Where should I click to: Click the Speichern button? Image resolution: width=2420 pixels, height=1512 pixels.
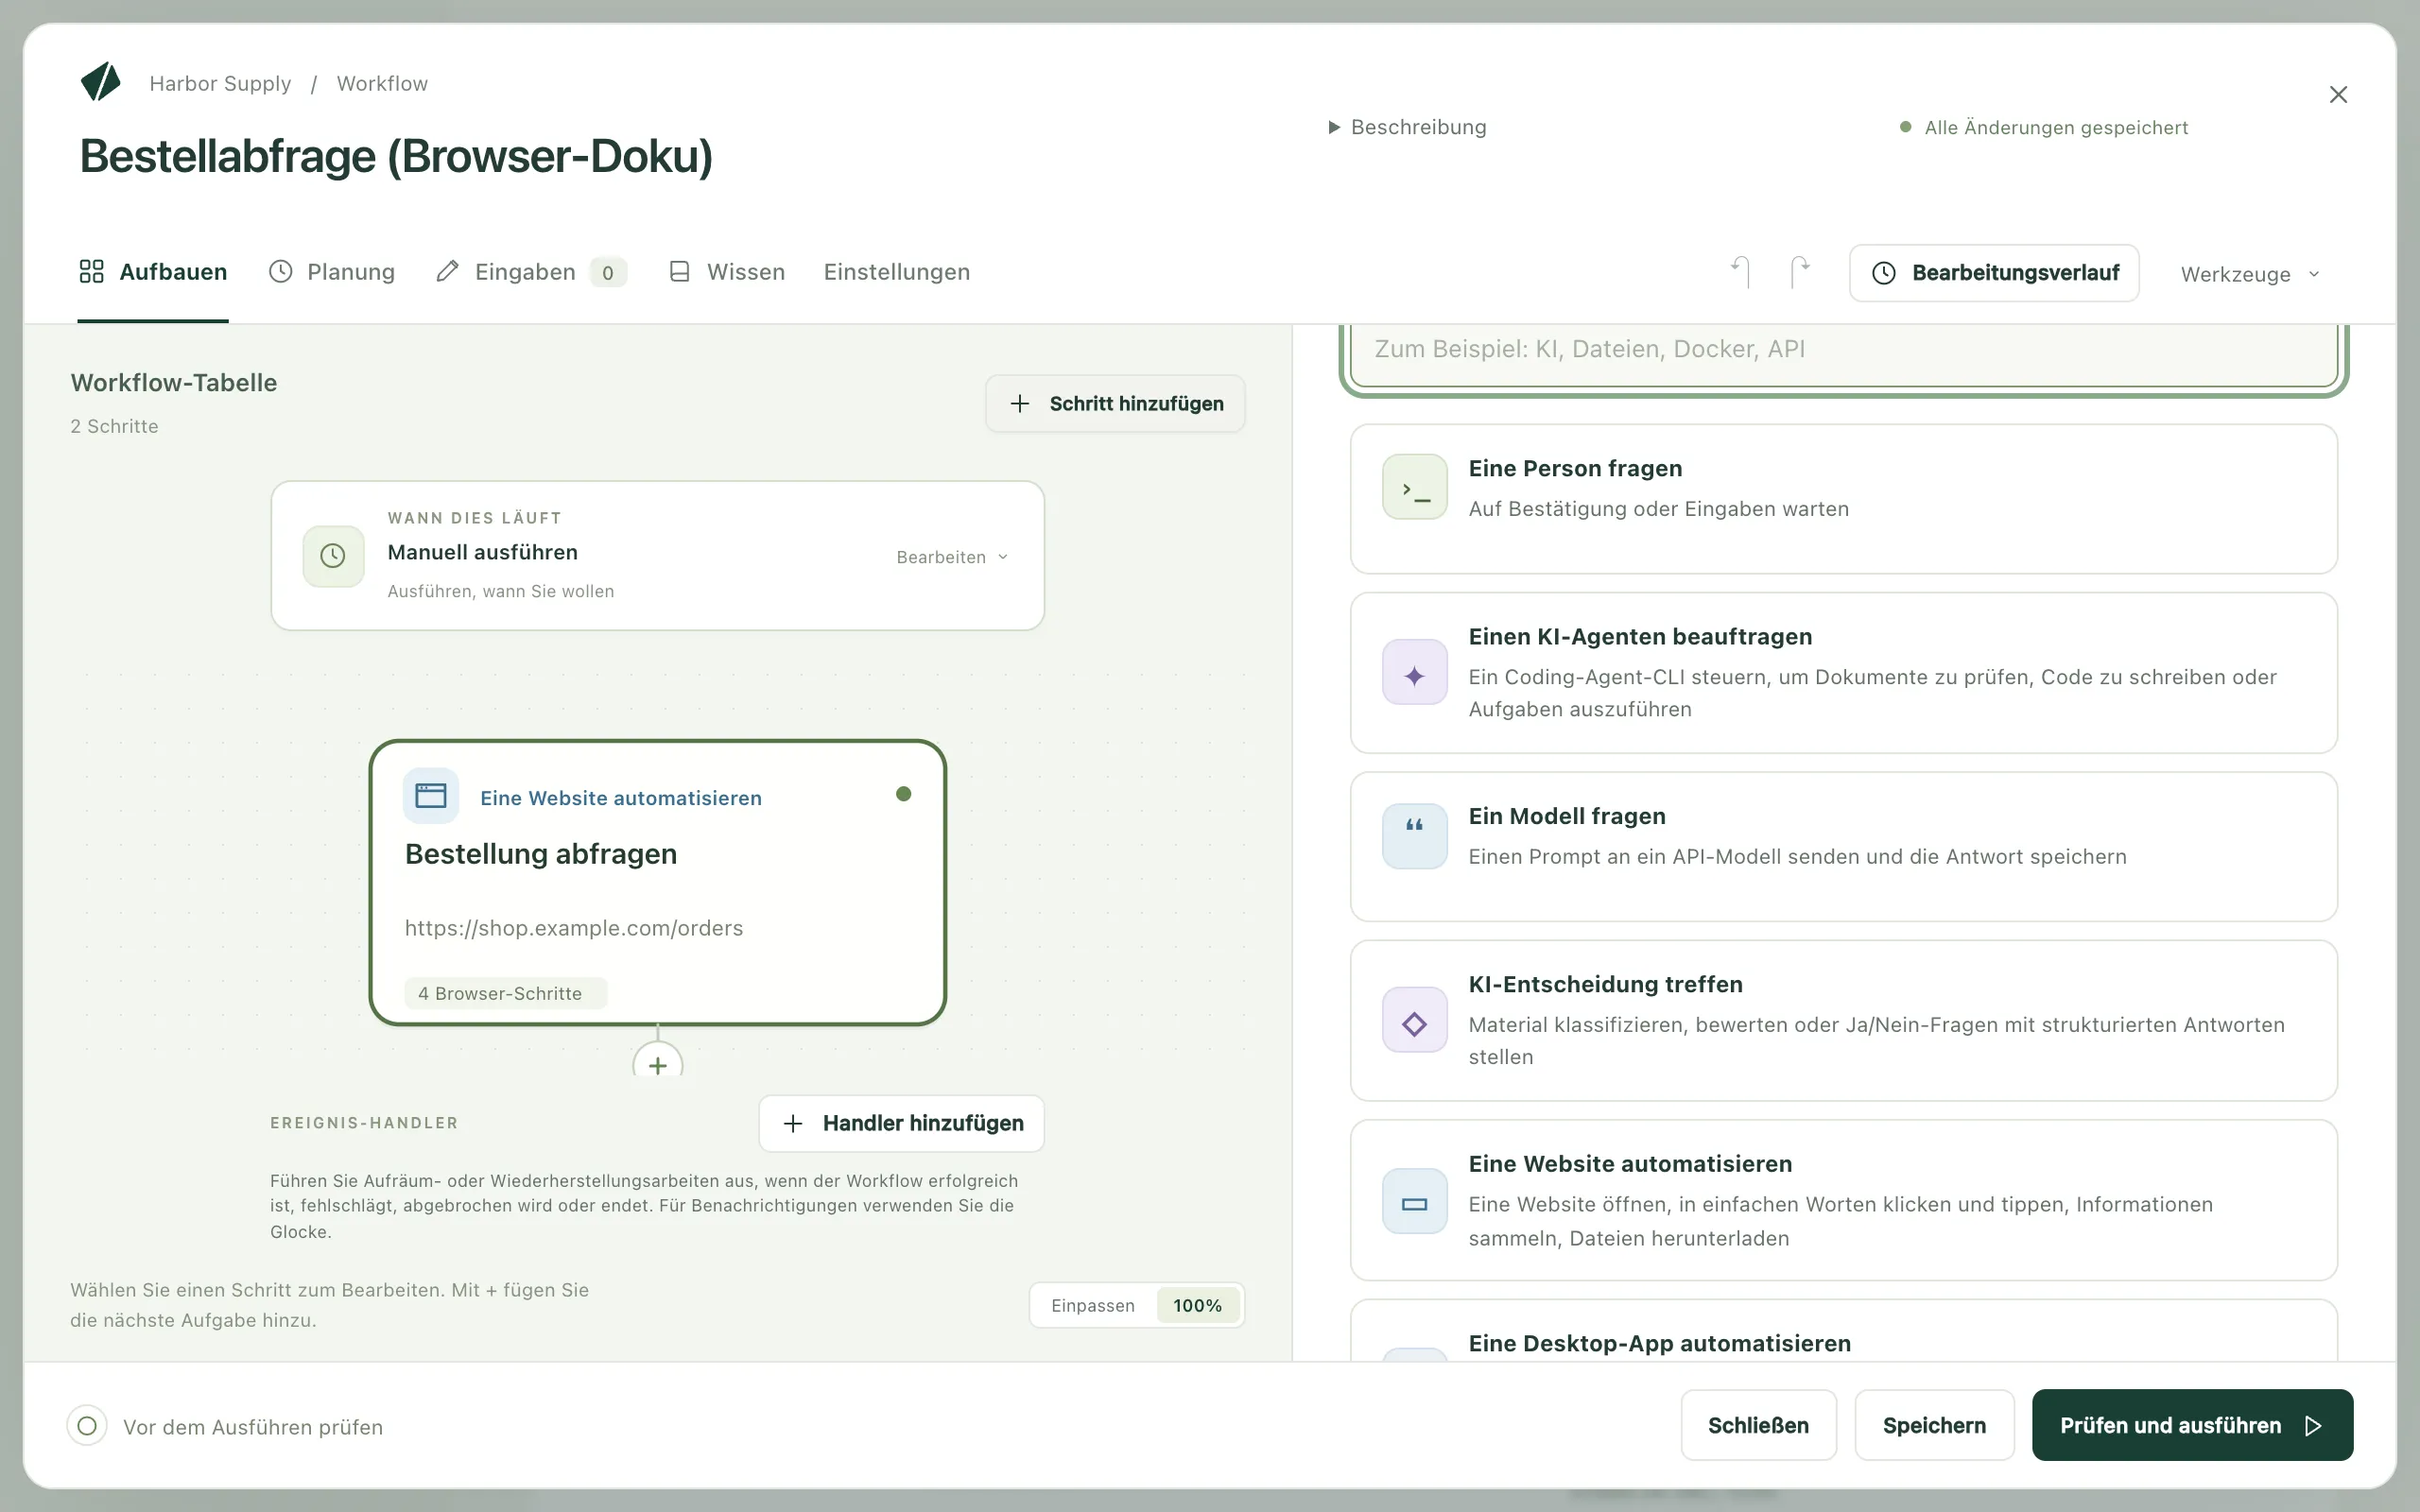[x=1934, y=1425]
